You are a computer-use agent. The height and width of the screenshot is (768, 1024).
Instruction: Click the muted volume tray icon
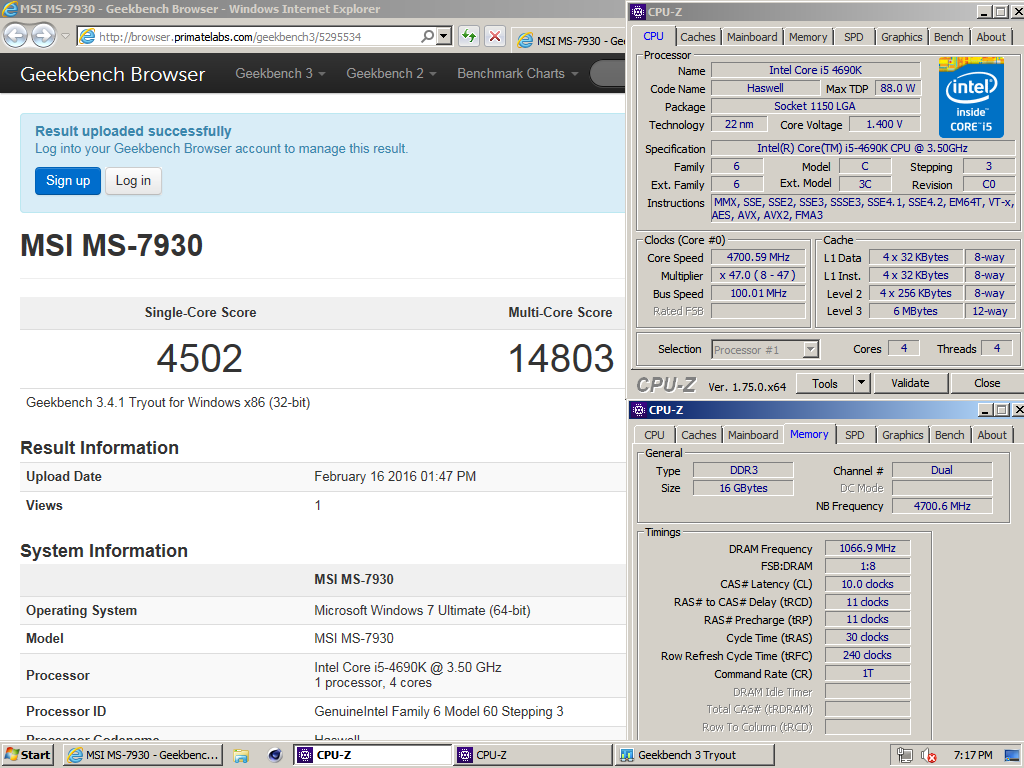[x=929, y=756]
